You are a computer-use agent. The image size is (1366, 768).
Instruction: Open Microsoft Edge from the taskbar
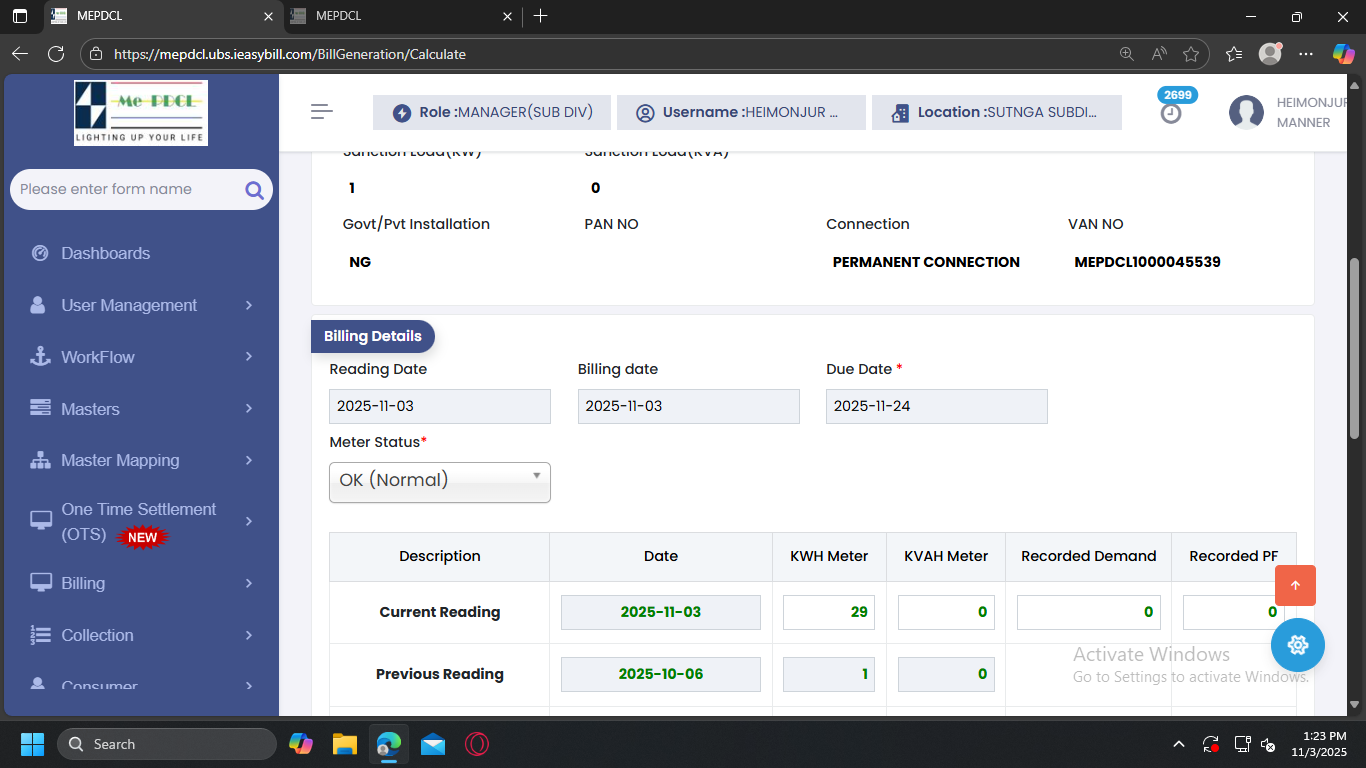click(388, 744)
